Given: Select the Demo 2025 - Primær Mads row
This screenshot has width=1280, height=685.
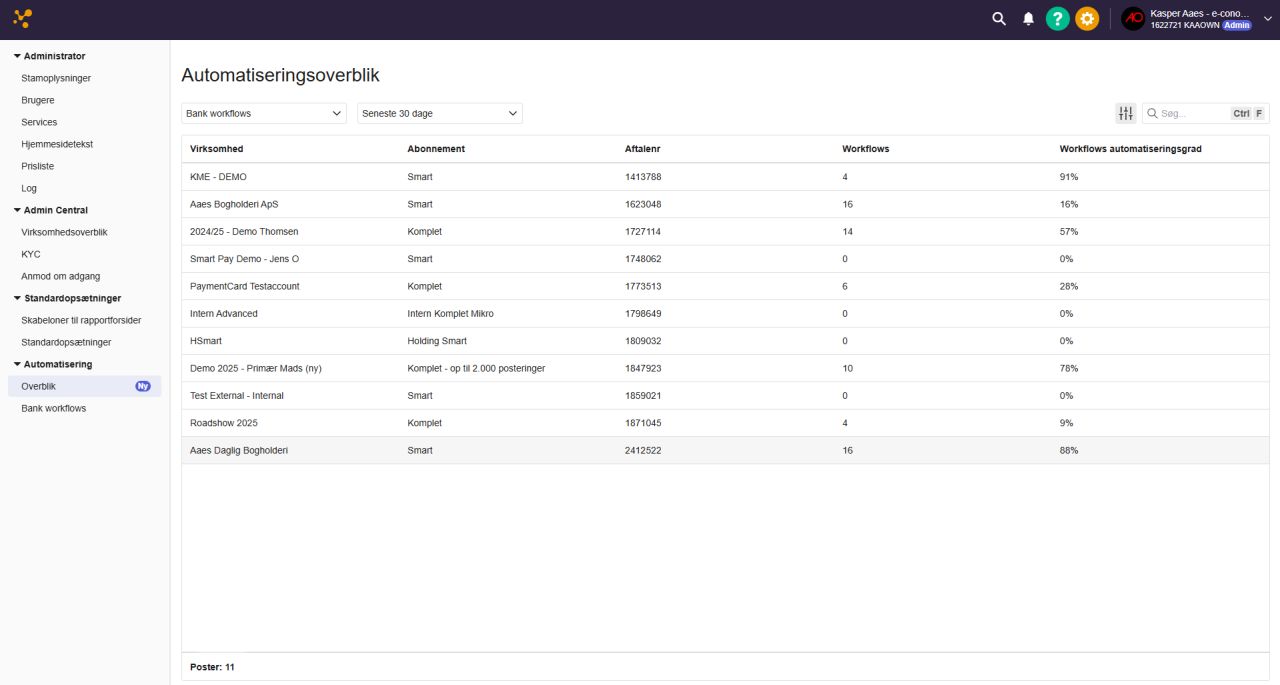Looking at the screenshot, I should coord(725,368).
